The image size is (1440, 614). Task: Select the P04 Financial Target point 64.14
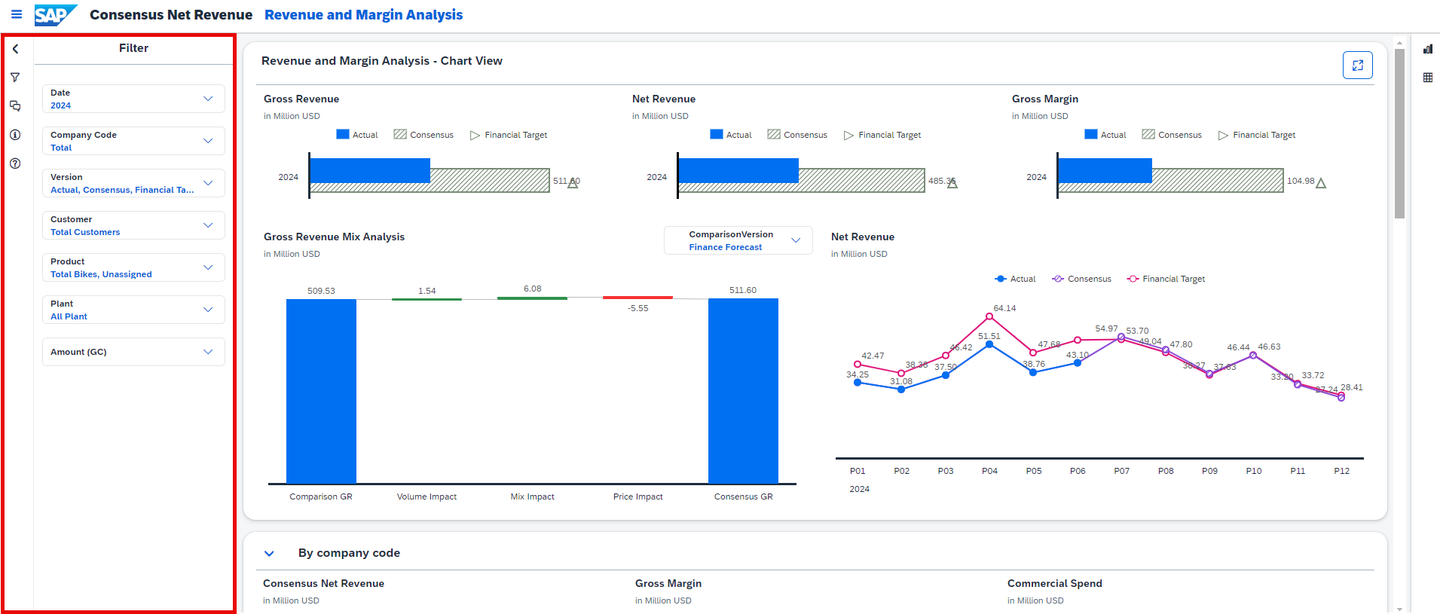tap(989, 316)
